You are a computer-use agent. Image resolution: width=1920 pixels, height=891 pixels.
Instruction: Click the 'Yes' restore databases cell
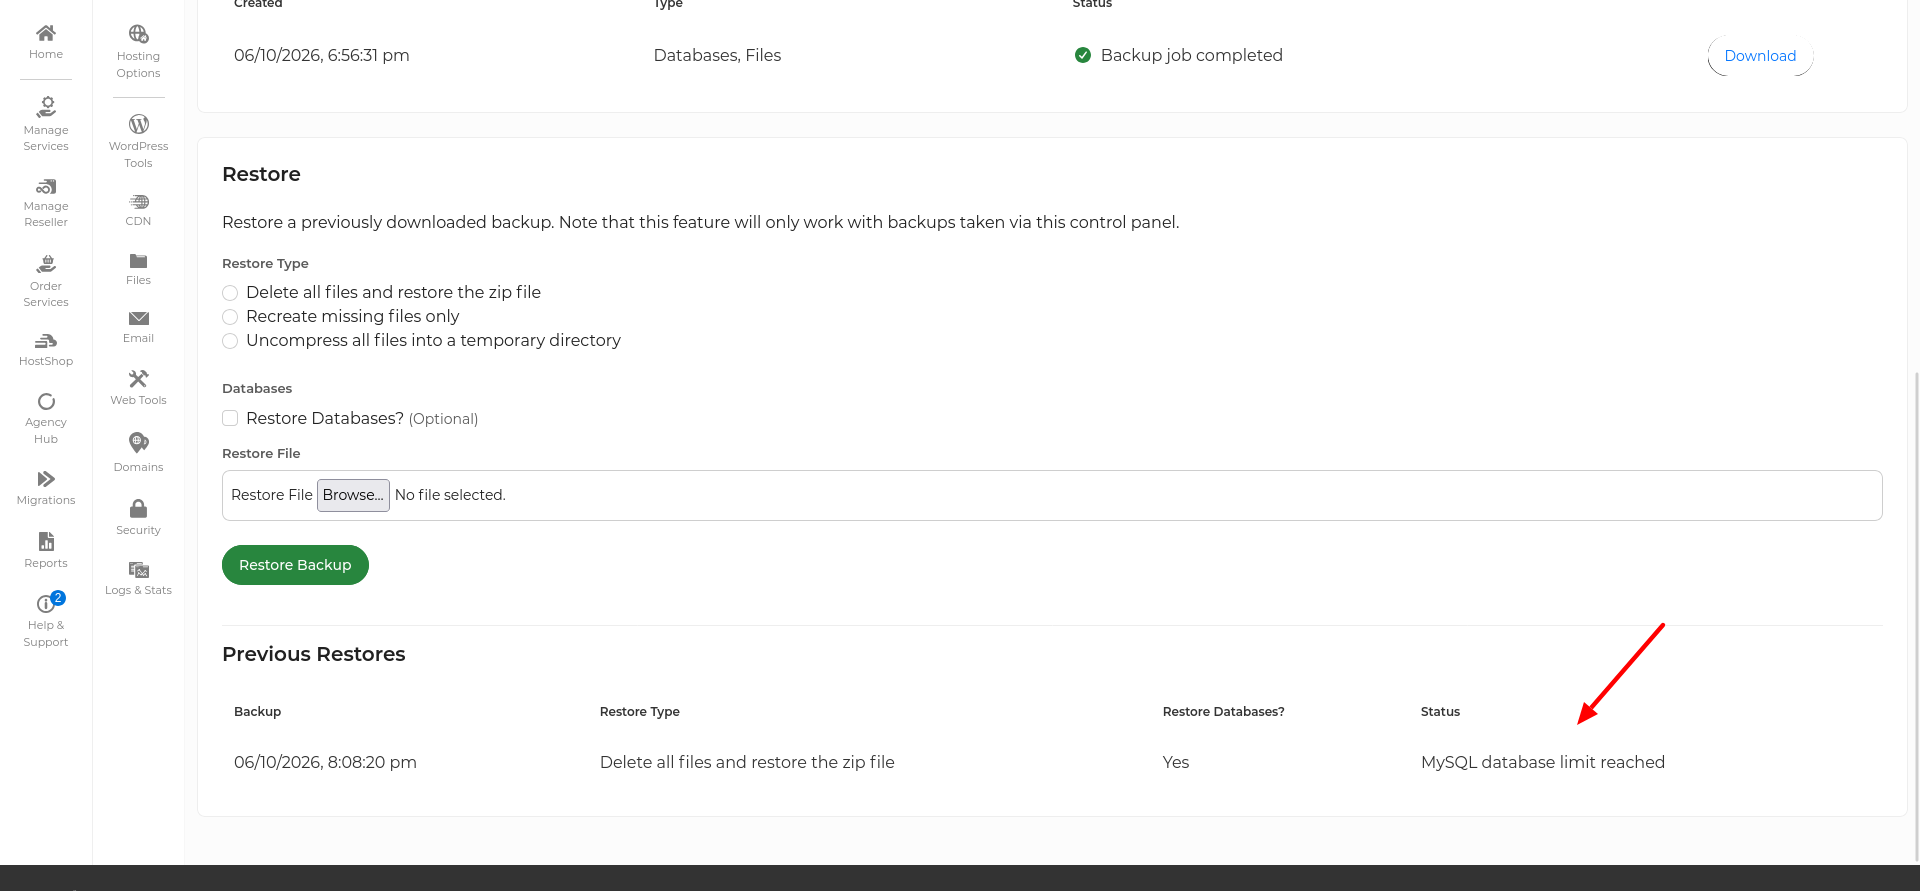(x=1176, y=762)
